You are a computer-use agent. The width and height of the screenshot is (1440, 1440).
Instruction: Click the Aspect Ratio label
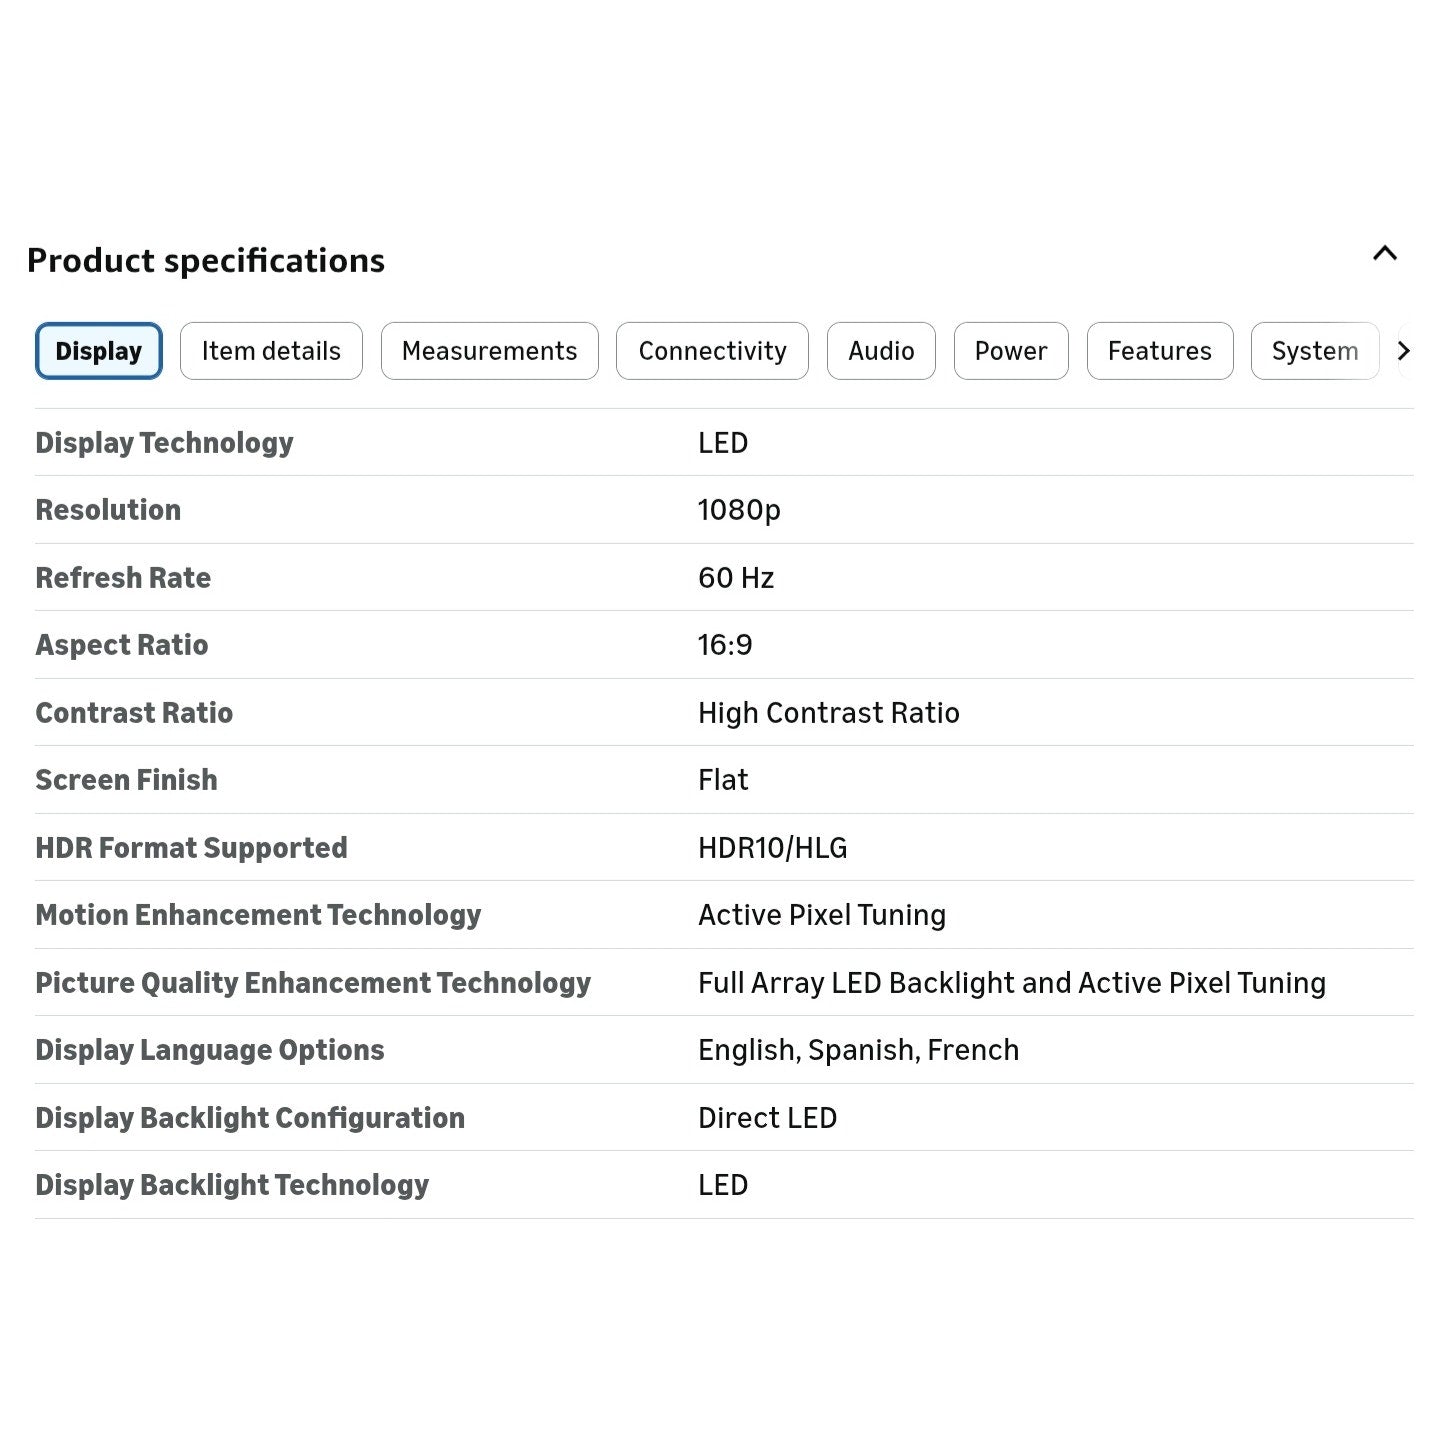pyautogui.click(x=122, y=645)
